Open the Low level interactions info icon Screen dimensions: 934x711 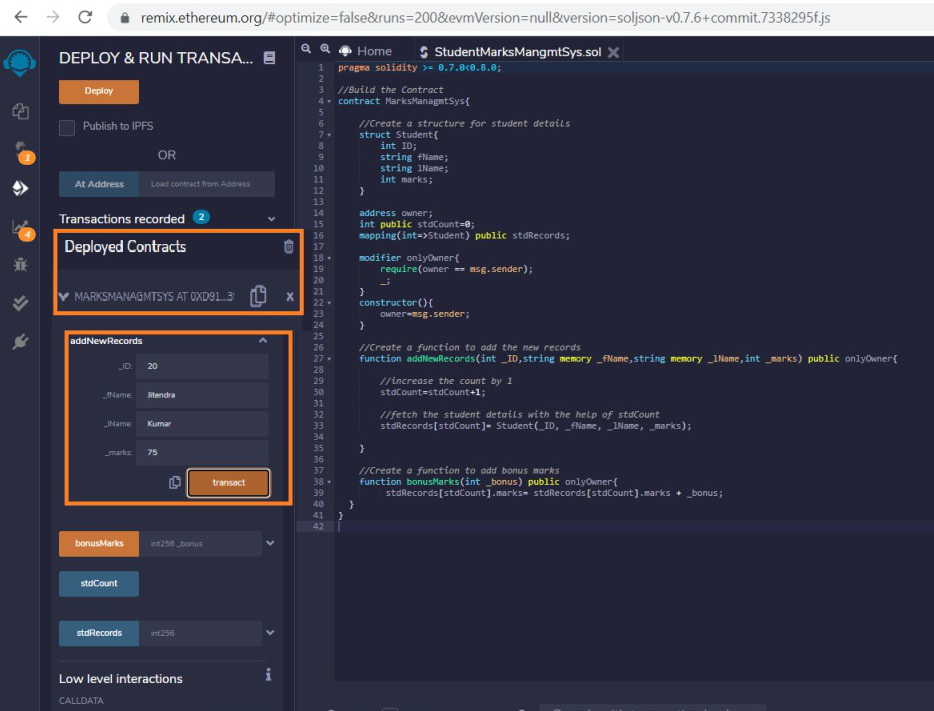tap(268, 676)
